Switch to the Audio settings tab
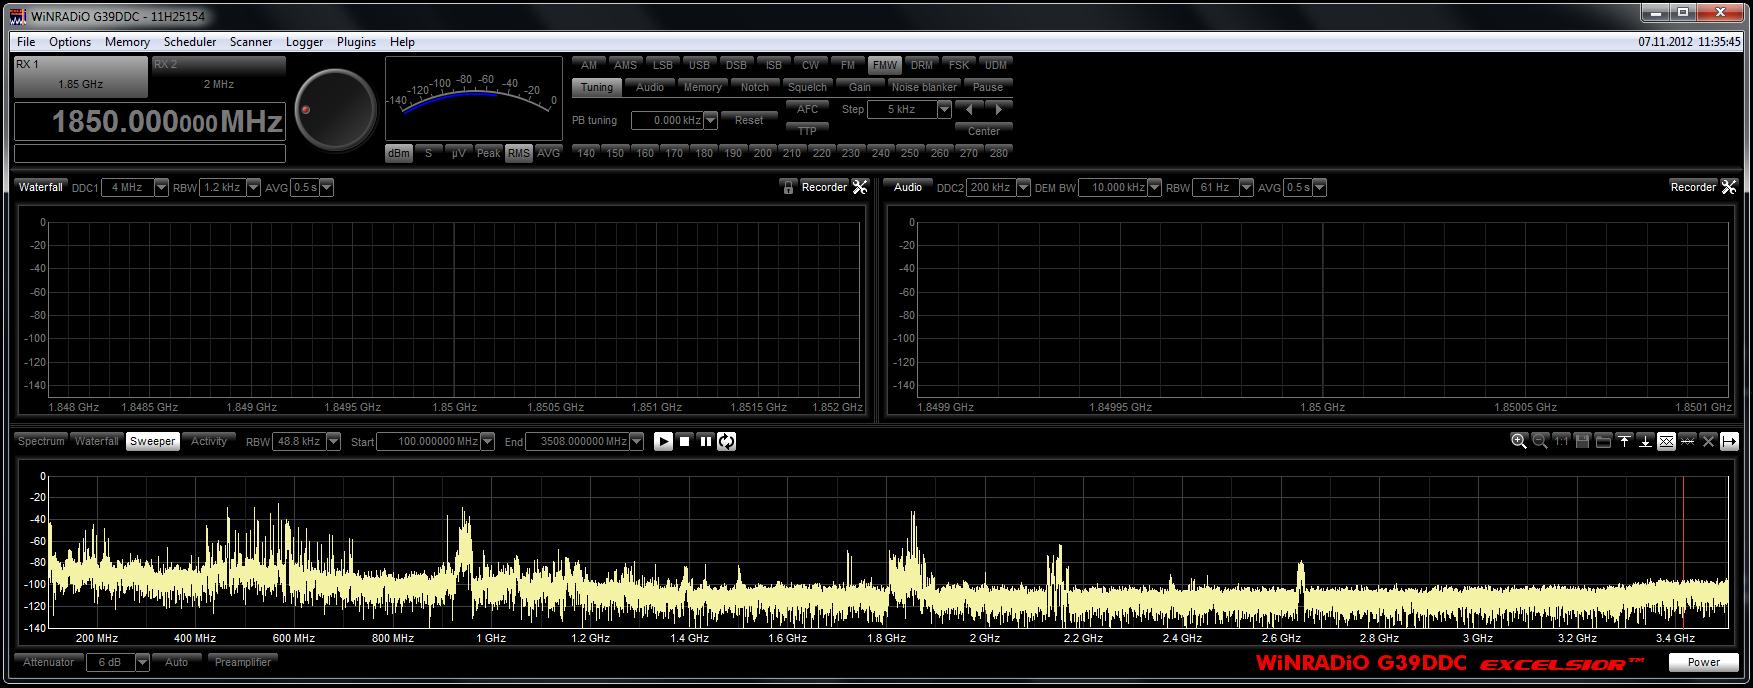This screenshot has width=1753, height=688. (650, 87)
